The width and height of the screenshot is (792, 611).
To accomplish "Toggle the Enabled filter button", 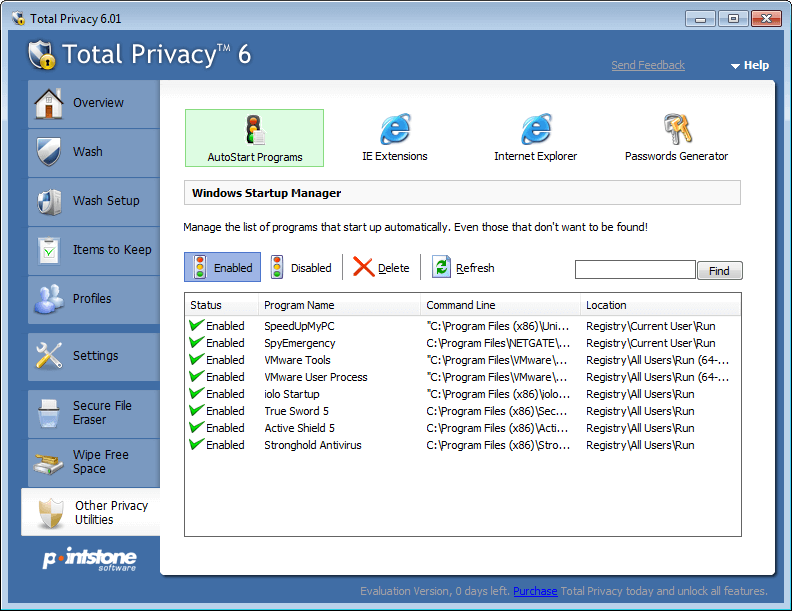I will 222,267.
